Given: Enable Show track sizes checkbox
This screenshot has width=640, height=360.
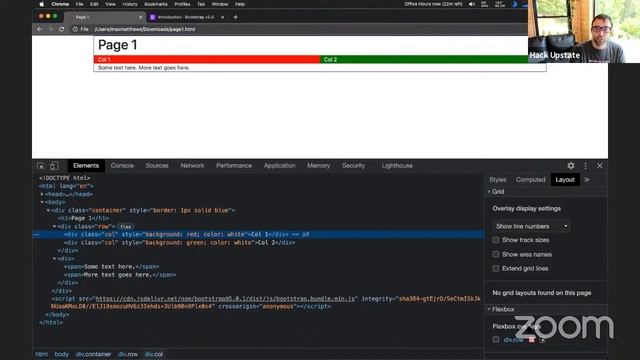Looking at the screenshot, I should [x=496, y=240].
